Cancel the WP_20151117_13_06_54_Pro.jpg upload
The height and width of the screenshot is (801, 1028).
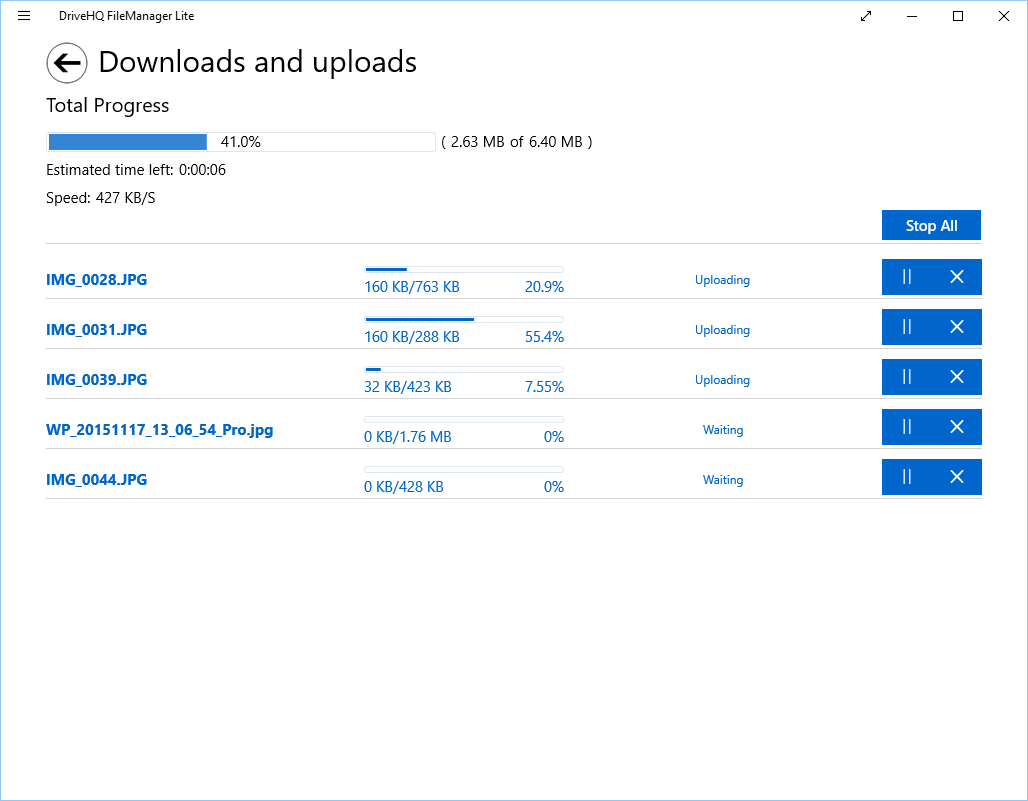point(957,427)
